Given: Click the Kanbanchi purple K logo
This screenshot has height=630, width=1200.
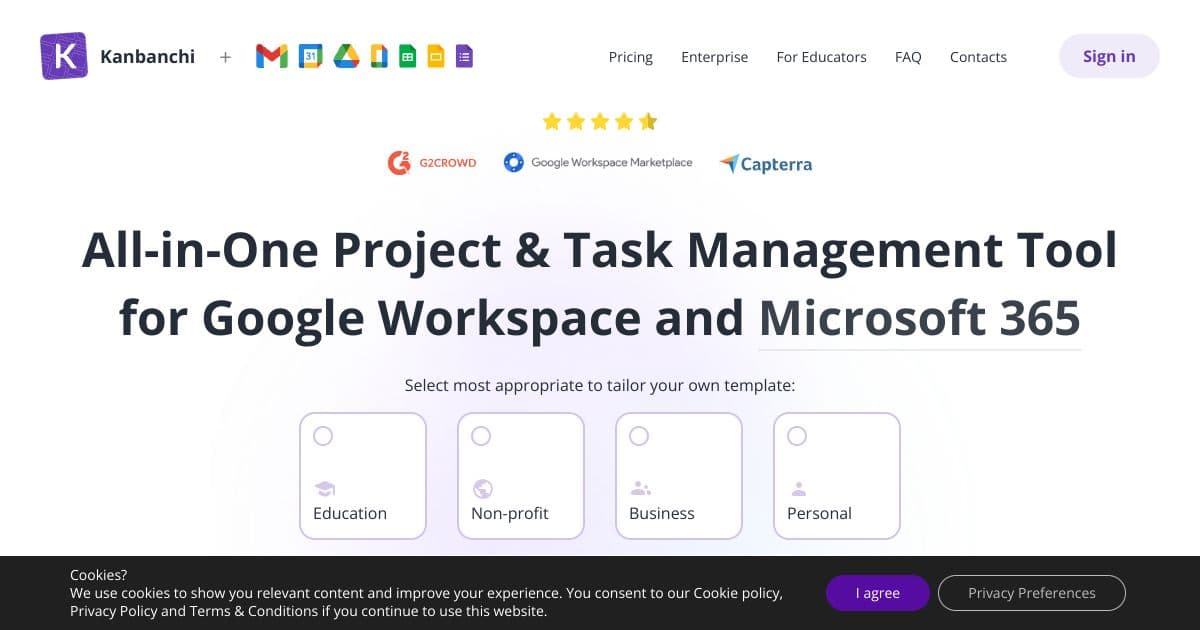Looking at the screenshot, I should coord(64,56).
